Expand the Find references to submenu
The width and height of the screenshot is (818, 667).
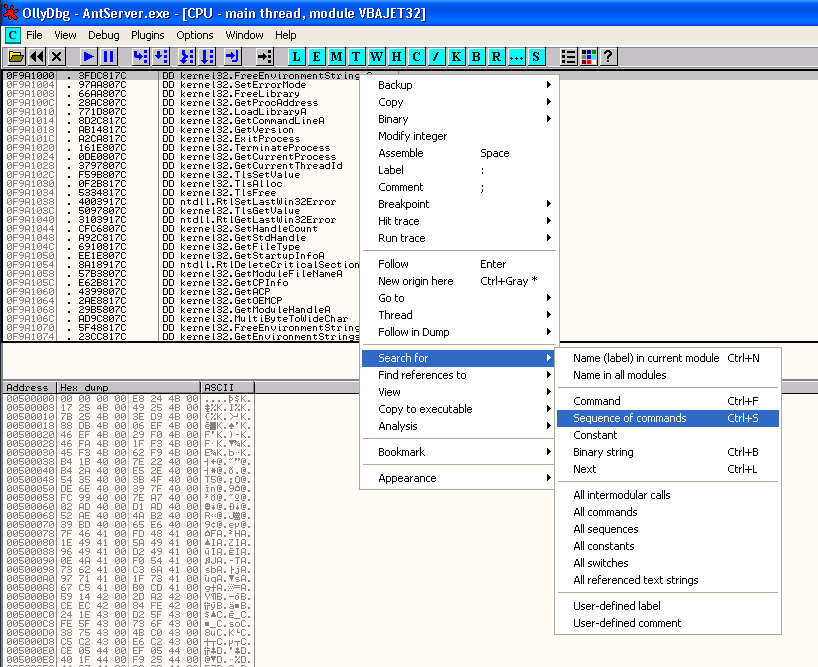[x=460, y=375]
